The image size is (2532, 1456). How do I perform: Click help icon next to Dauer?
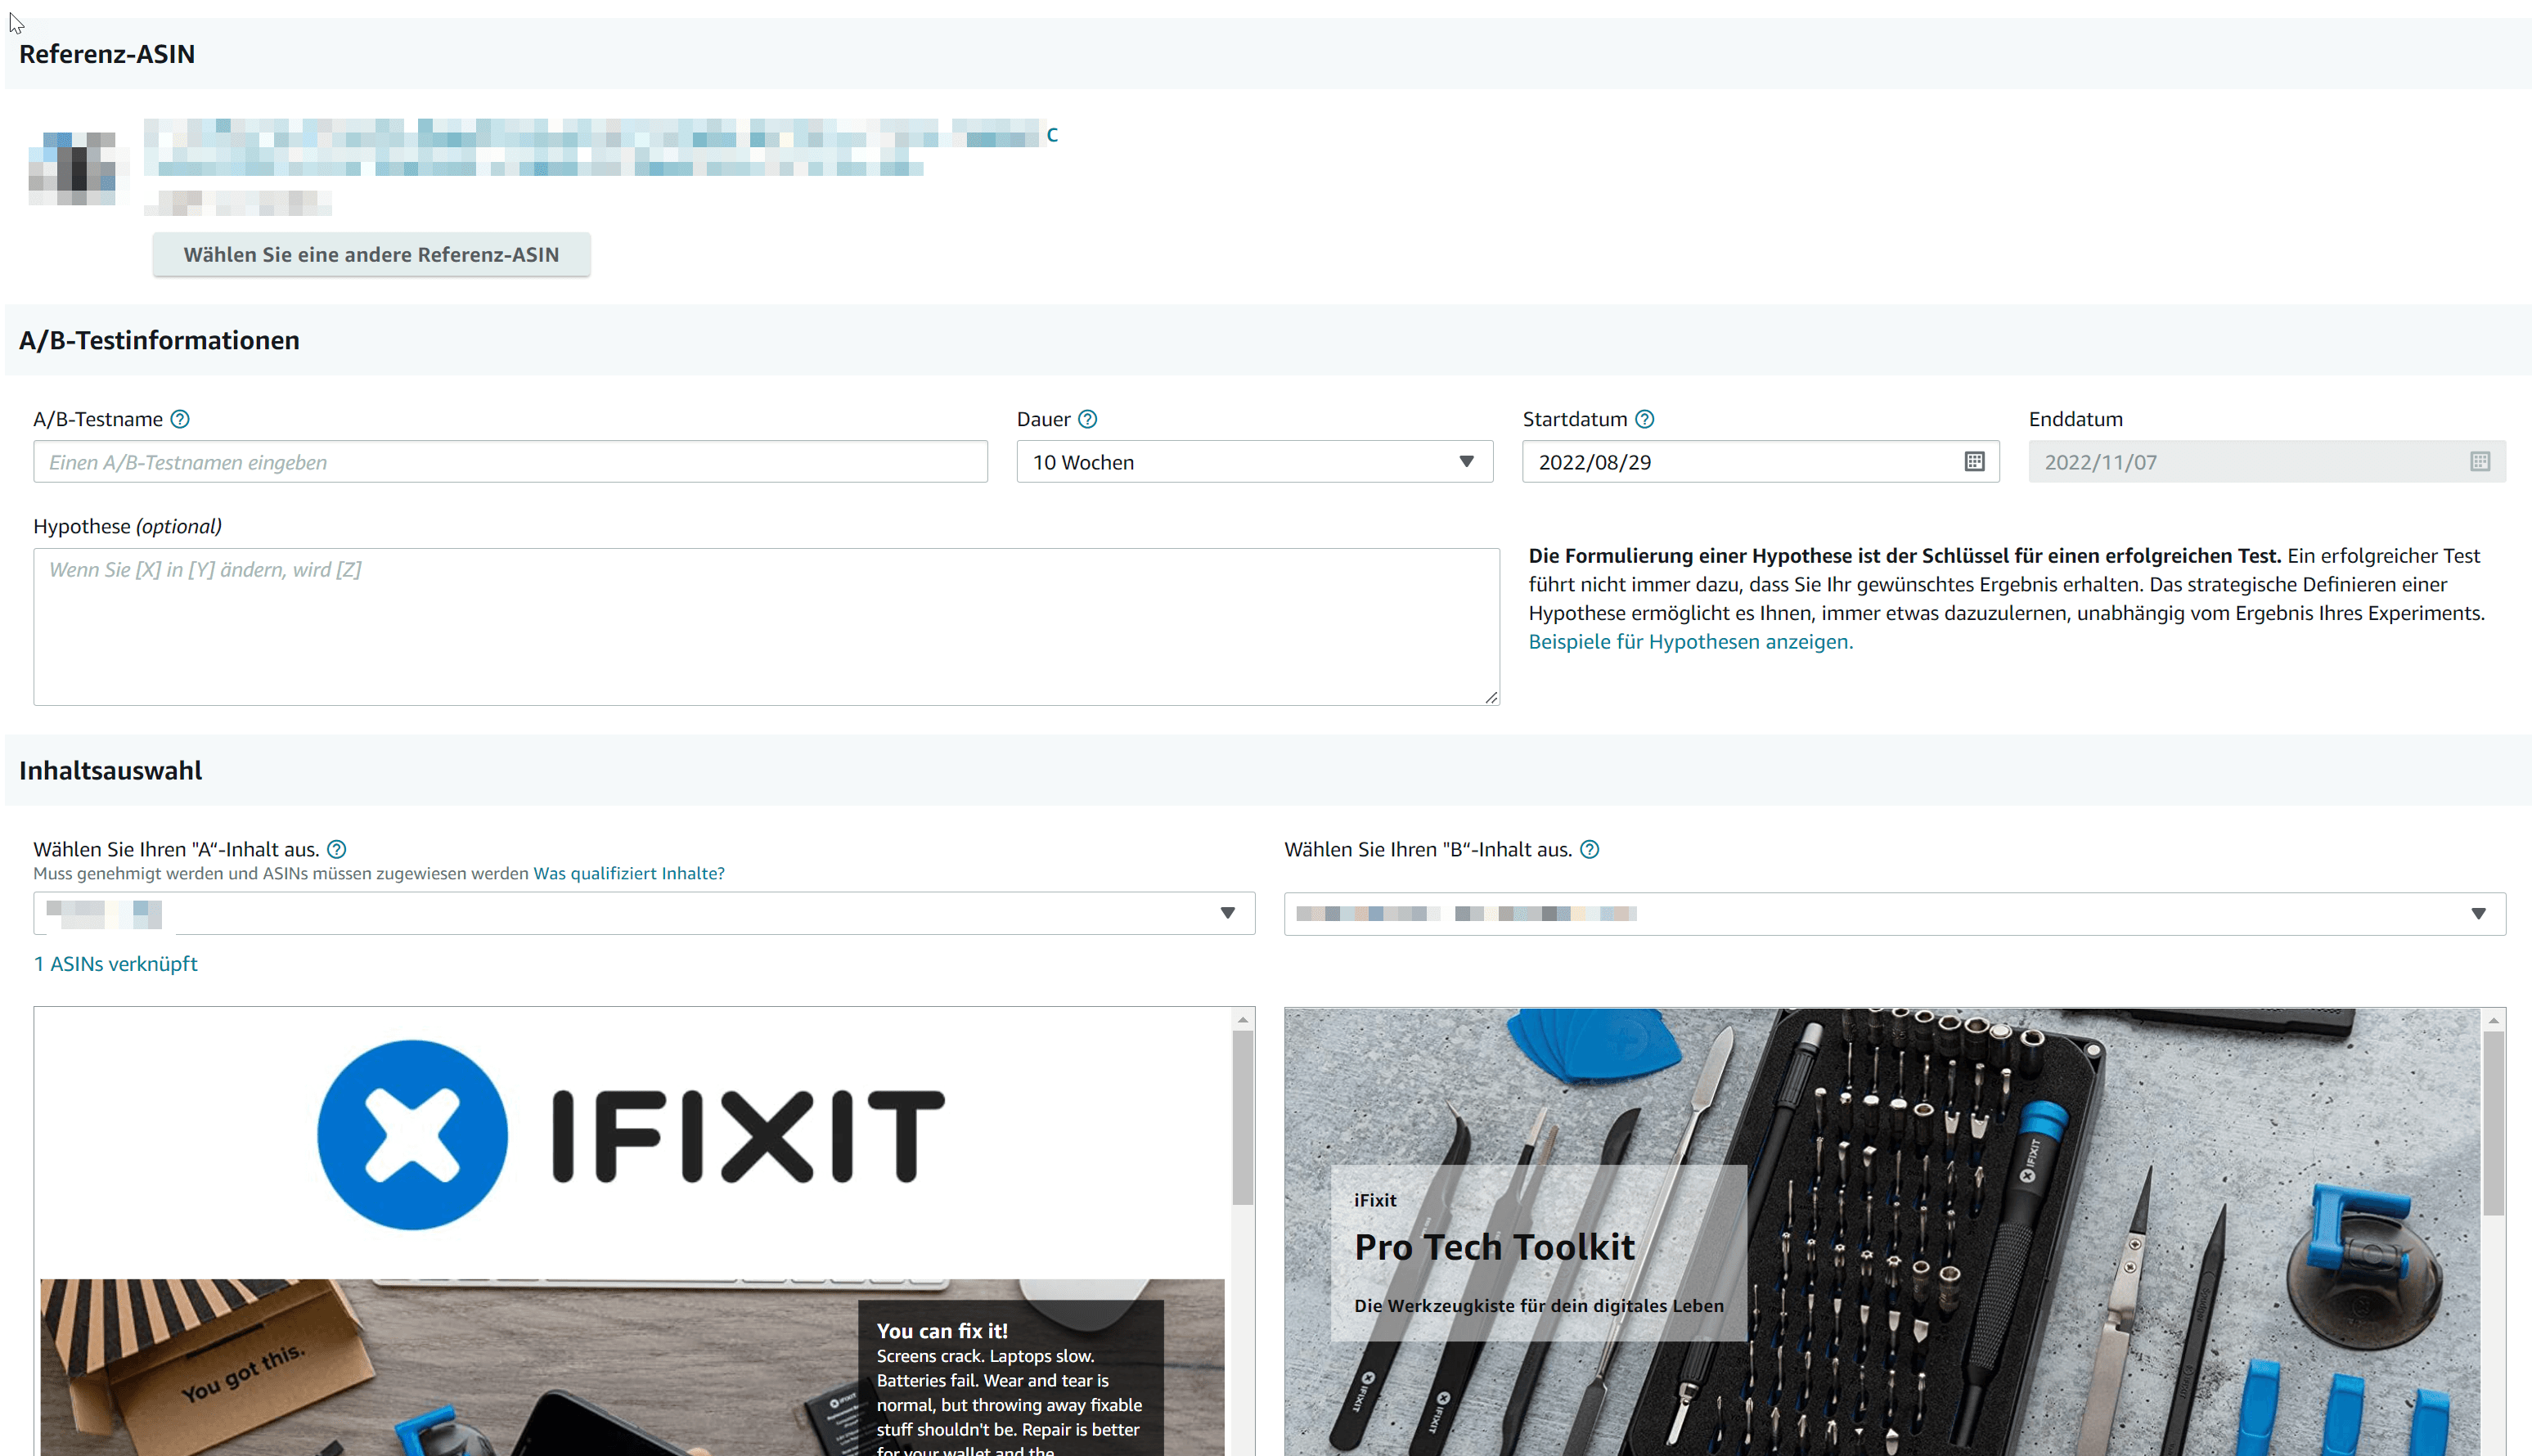(x=1088, y=419)
